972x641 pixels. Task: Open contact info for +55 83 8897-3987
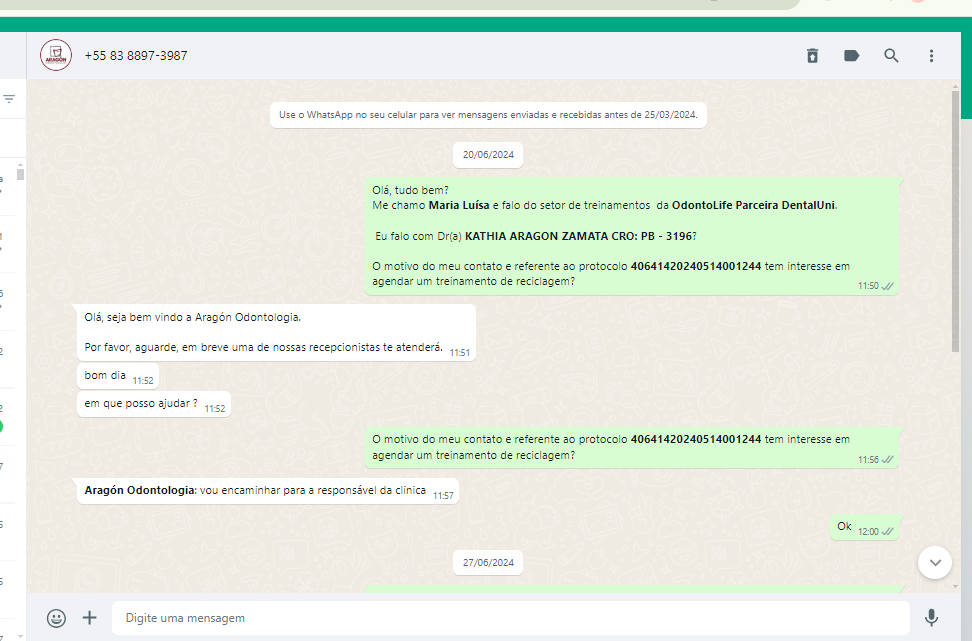136,56
